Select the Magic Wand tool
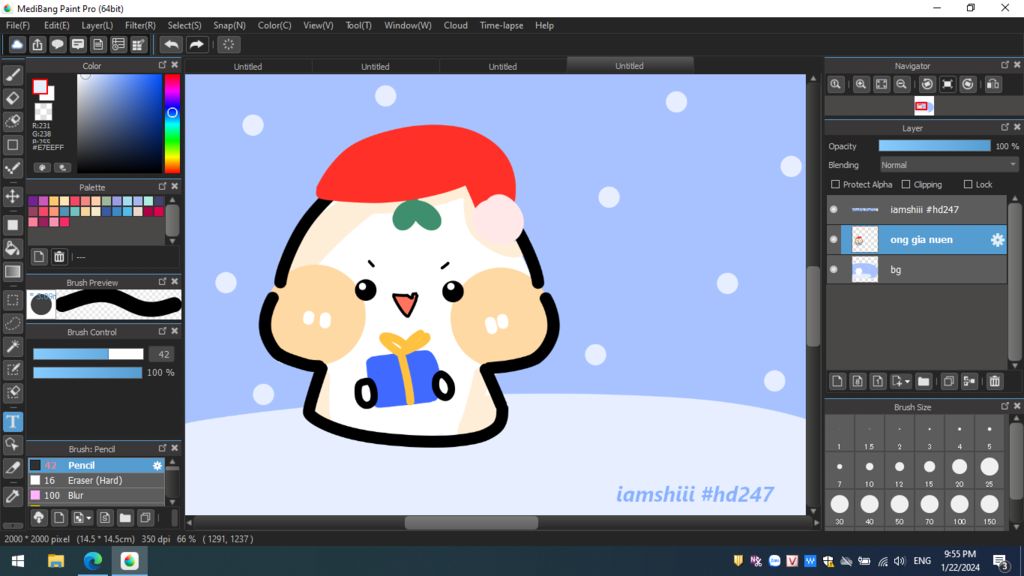The height and width of the screenshot is (576, 1024). click(12, 346)
